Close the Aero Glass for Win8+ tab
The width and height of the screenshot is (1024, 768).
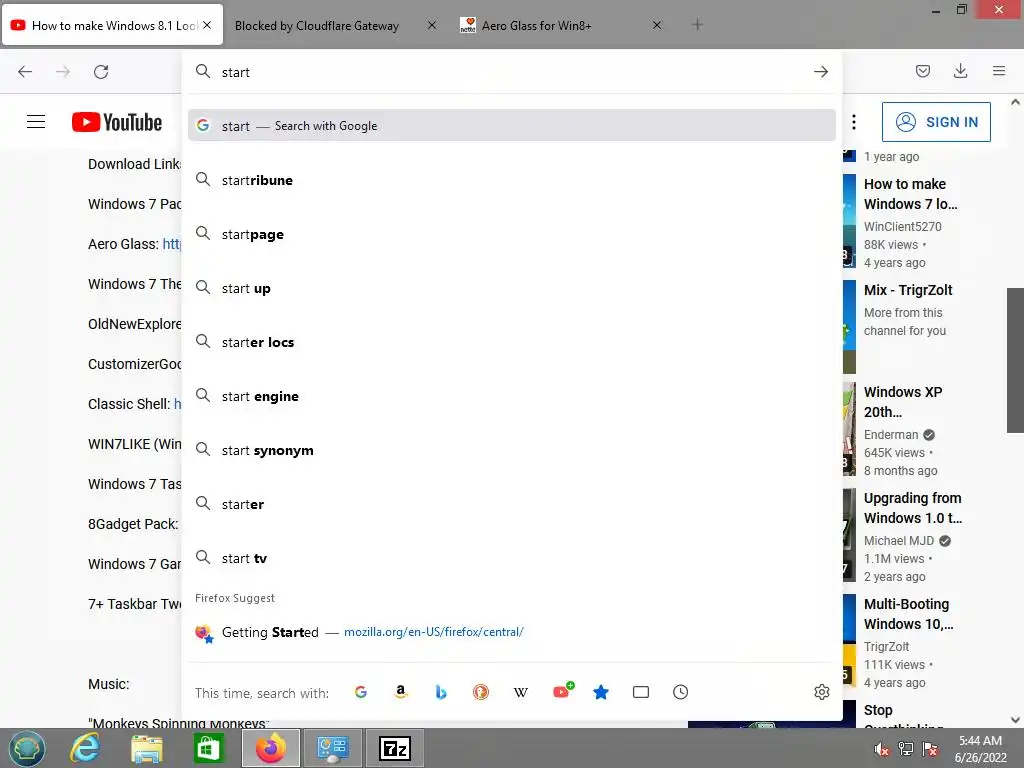coord(657,25)
